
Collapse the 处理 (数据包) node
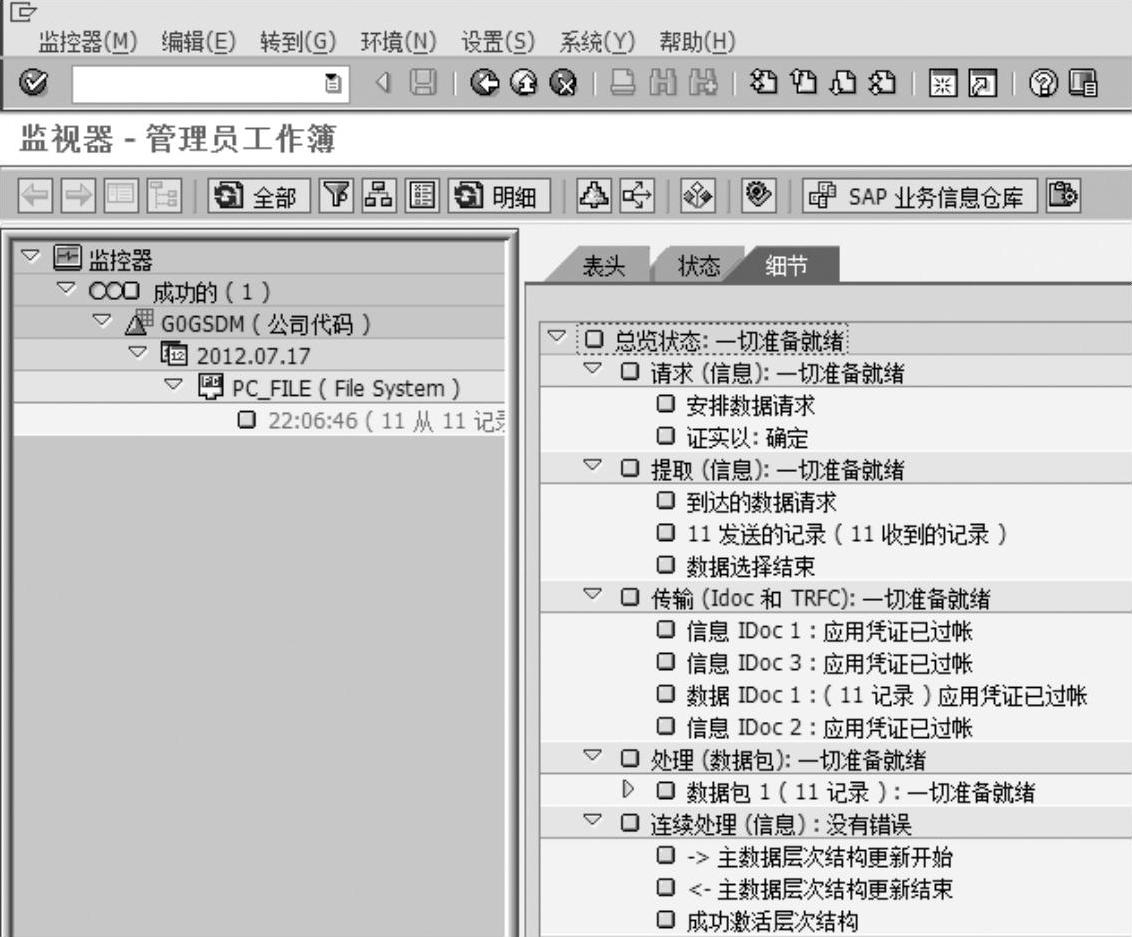(x=592, y=754)
